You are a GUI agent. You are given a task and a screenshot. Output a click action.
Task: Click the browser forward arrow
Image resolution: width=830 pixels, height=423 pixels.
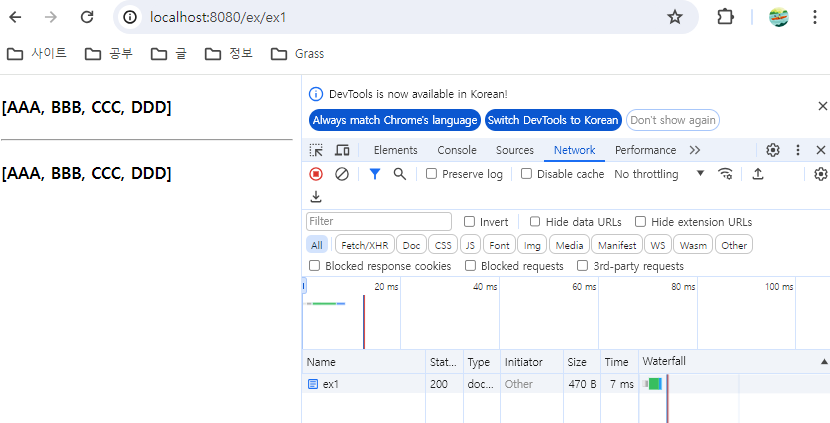pos(51,17)
